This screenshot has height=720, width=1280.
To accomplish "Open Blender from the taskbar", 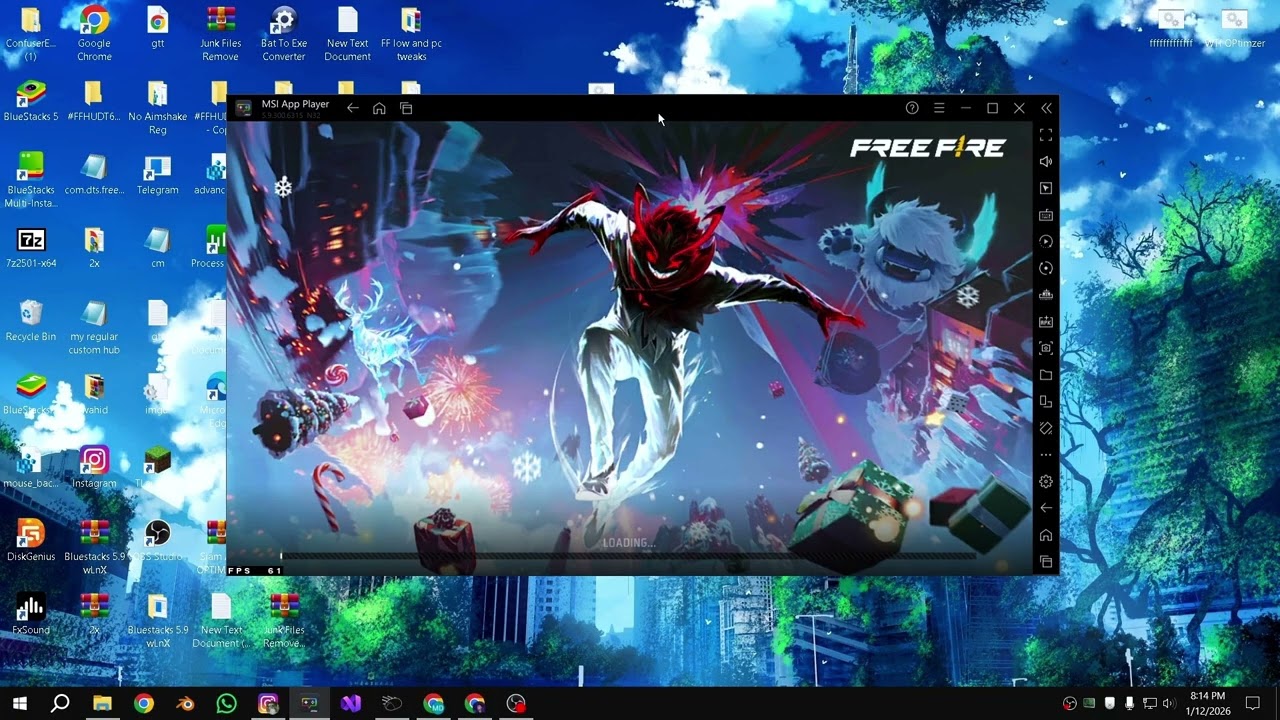I will click(185, 703).
